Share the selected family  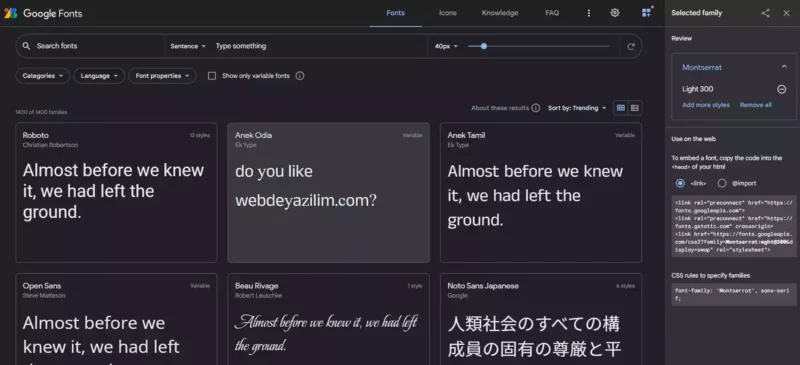(765, 13)
